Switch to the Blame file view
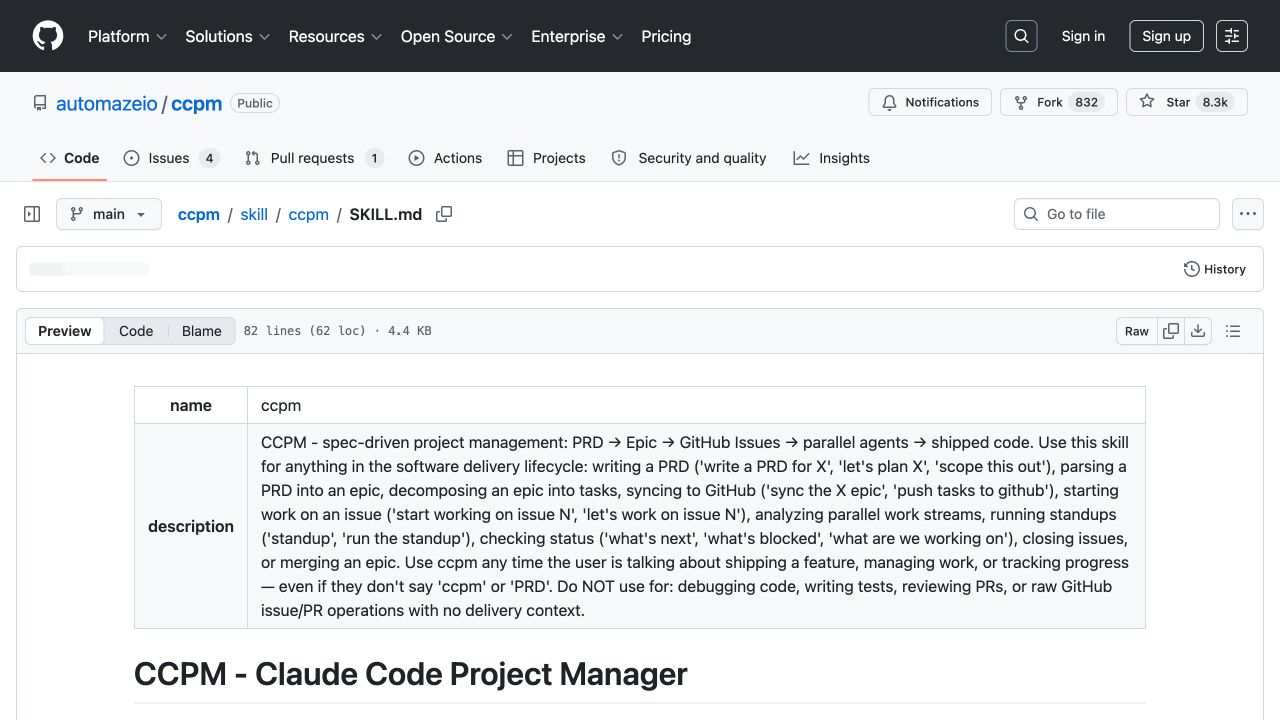Viewport: 1280px width, 720px height. (x=202, y=331)
